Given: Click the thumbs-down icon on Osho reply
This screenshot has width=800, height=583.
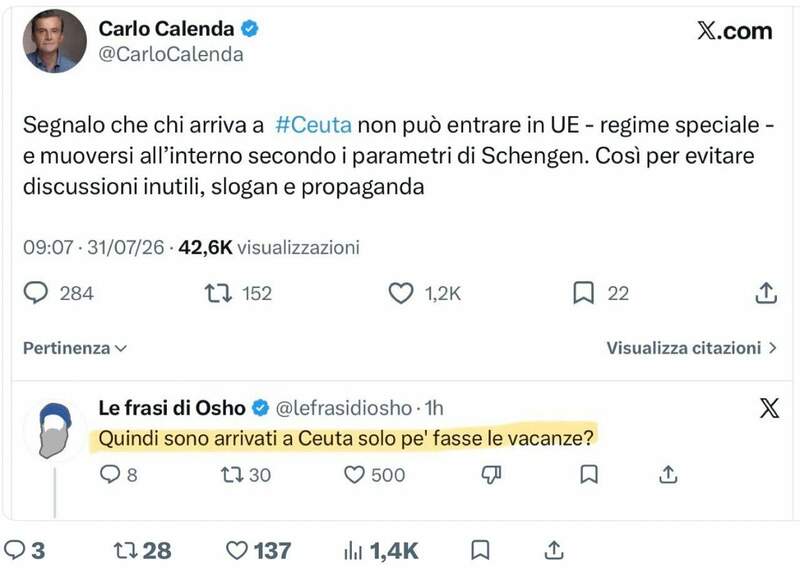Looking at the screenshot, I should [491, 475].
